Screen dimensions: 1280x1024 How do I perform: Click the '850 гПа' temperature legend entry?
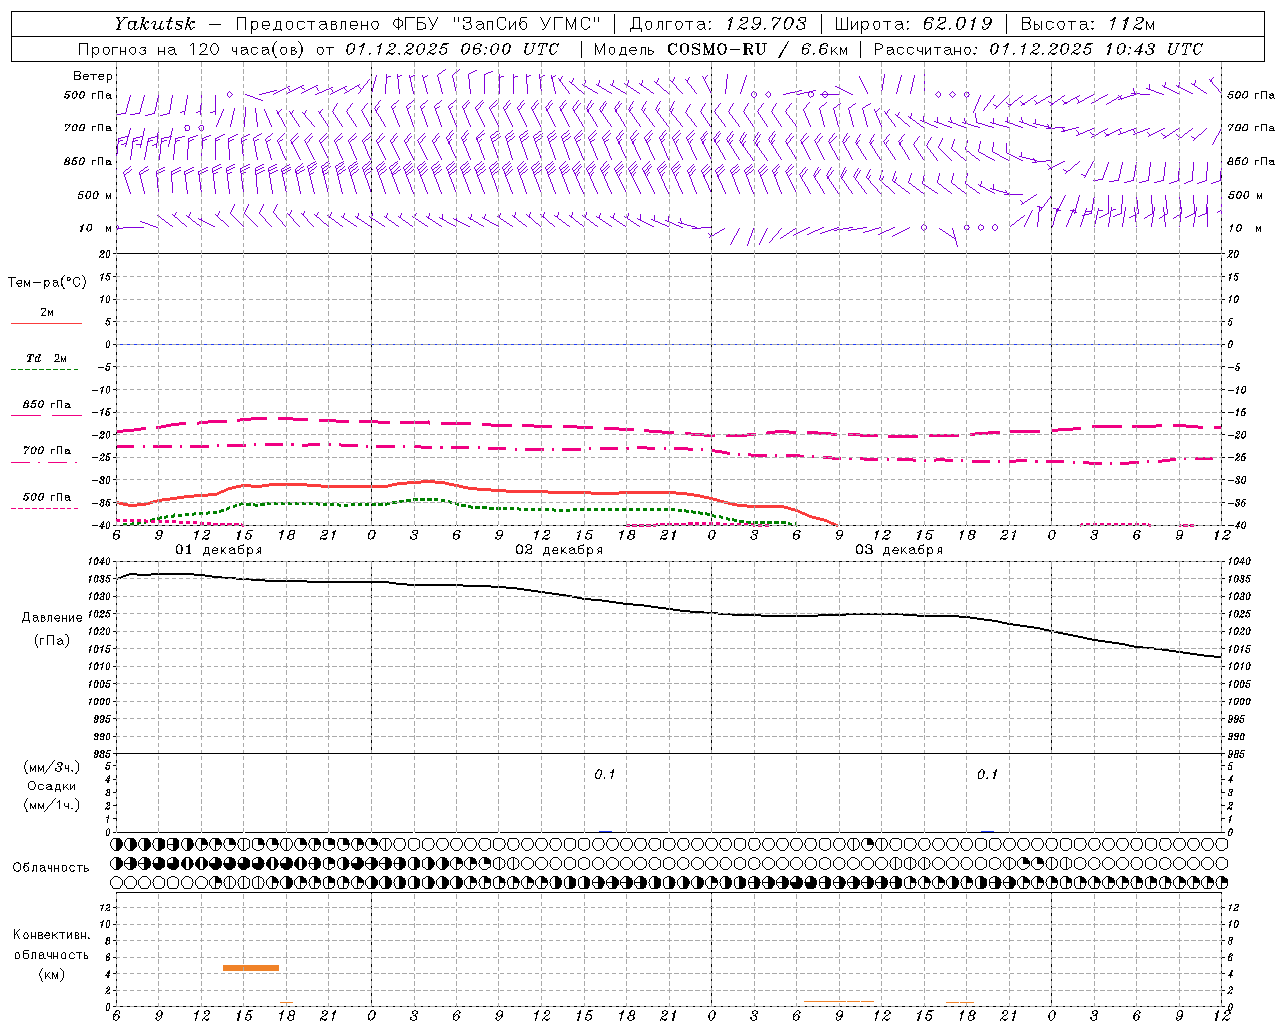[47, 405]
